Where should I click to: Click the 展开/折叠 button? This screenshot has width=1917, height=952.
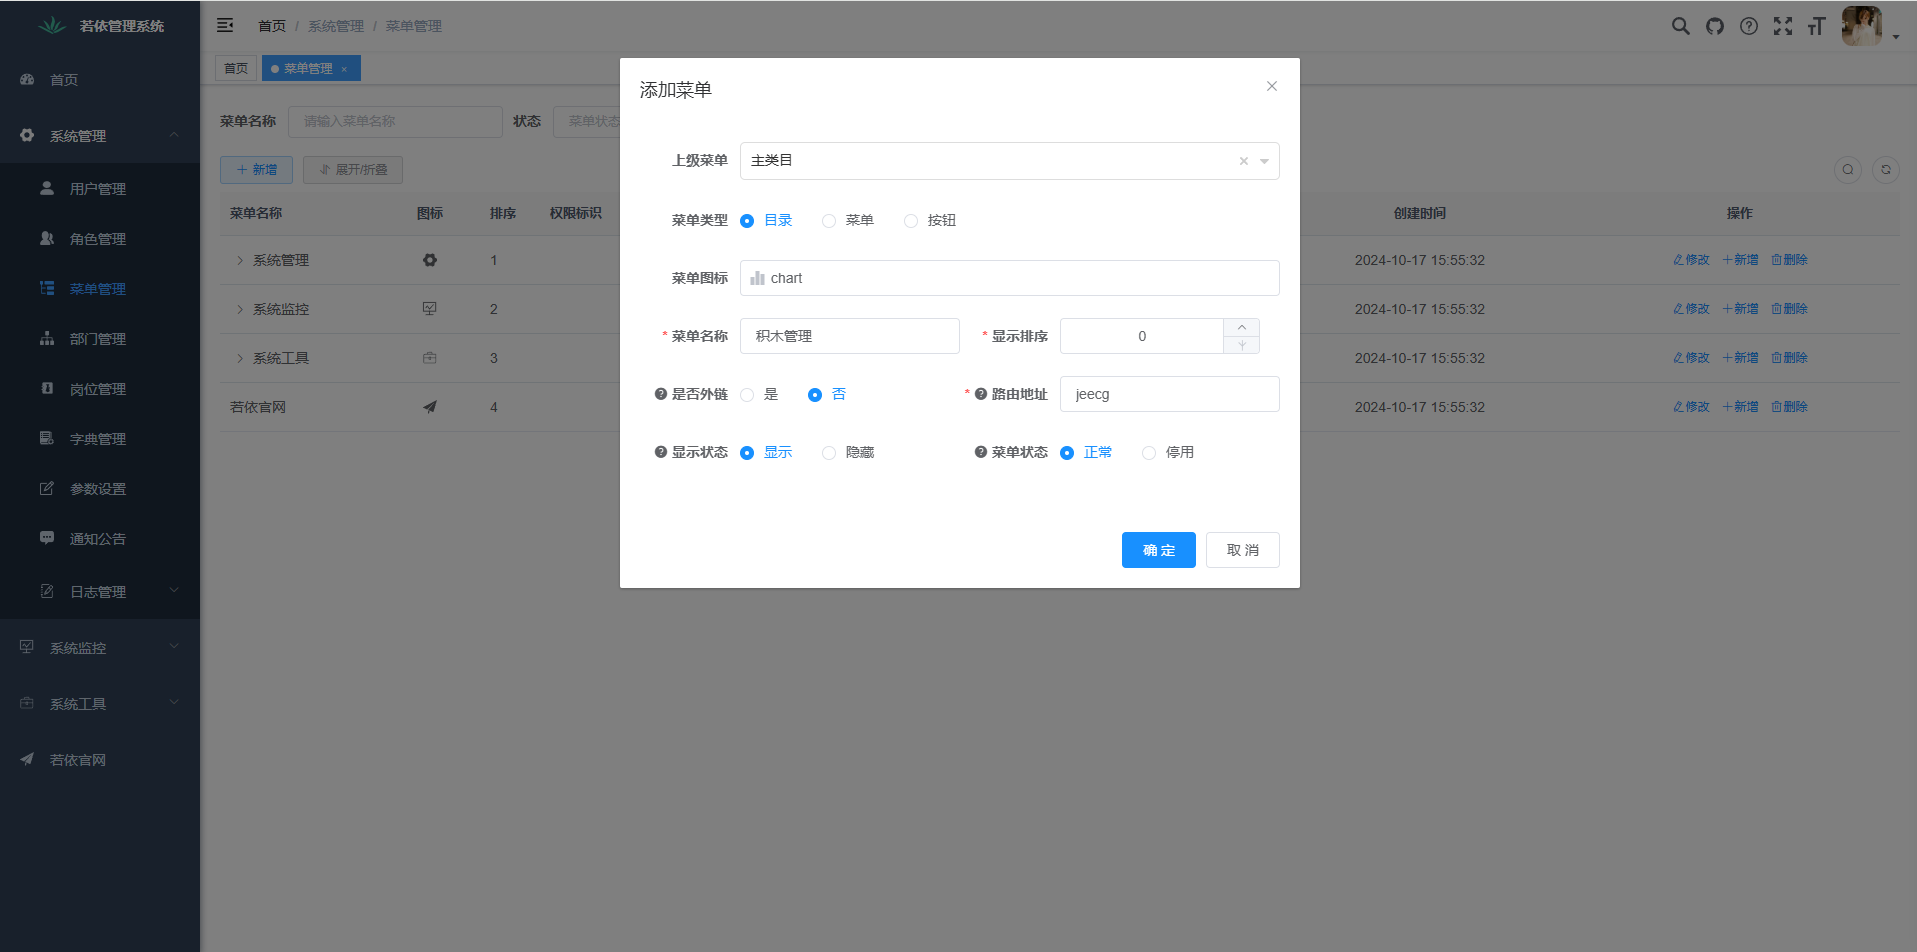[353, 170]
